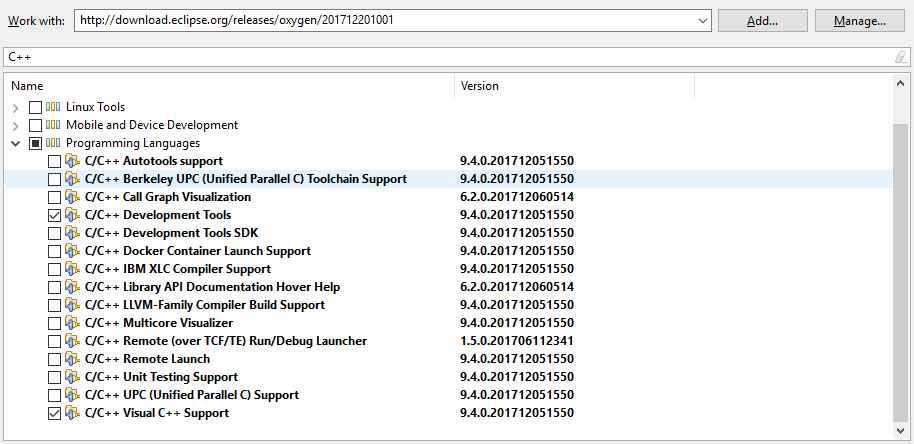Check C/C++ Unit Testing Support checkbox

tap(54, 378)
